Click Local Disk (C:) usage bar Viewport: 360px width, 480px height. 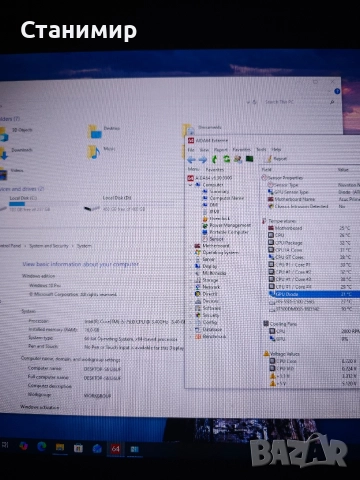click(x=17, y=204)
